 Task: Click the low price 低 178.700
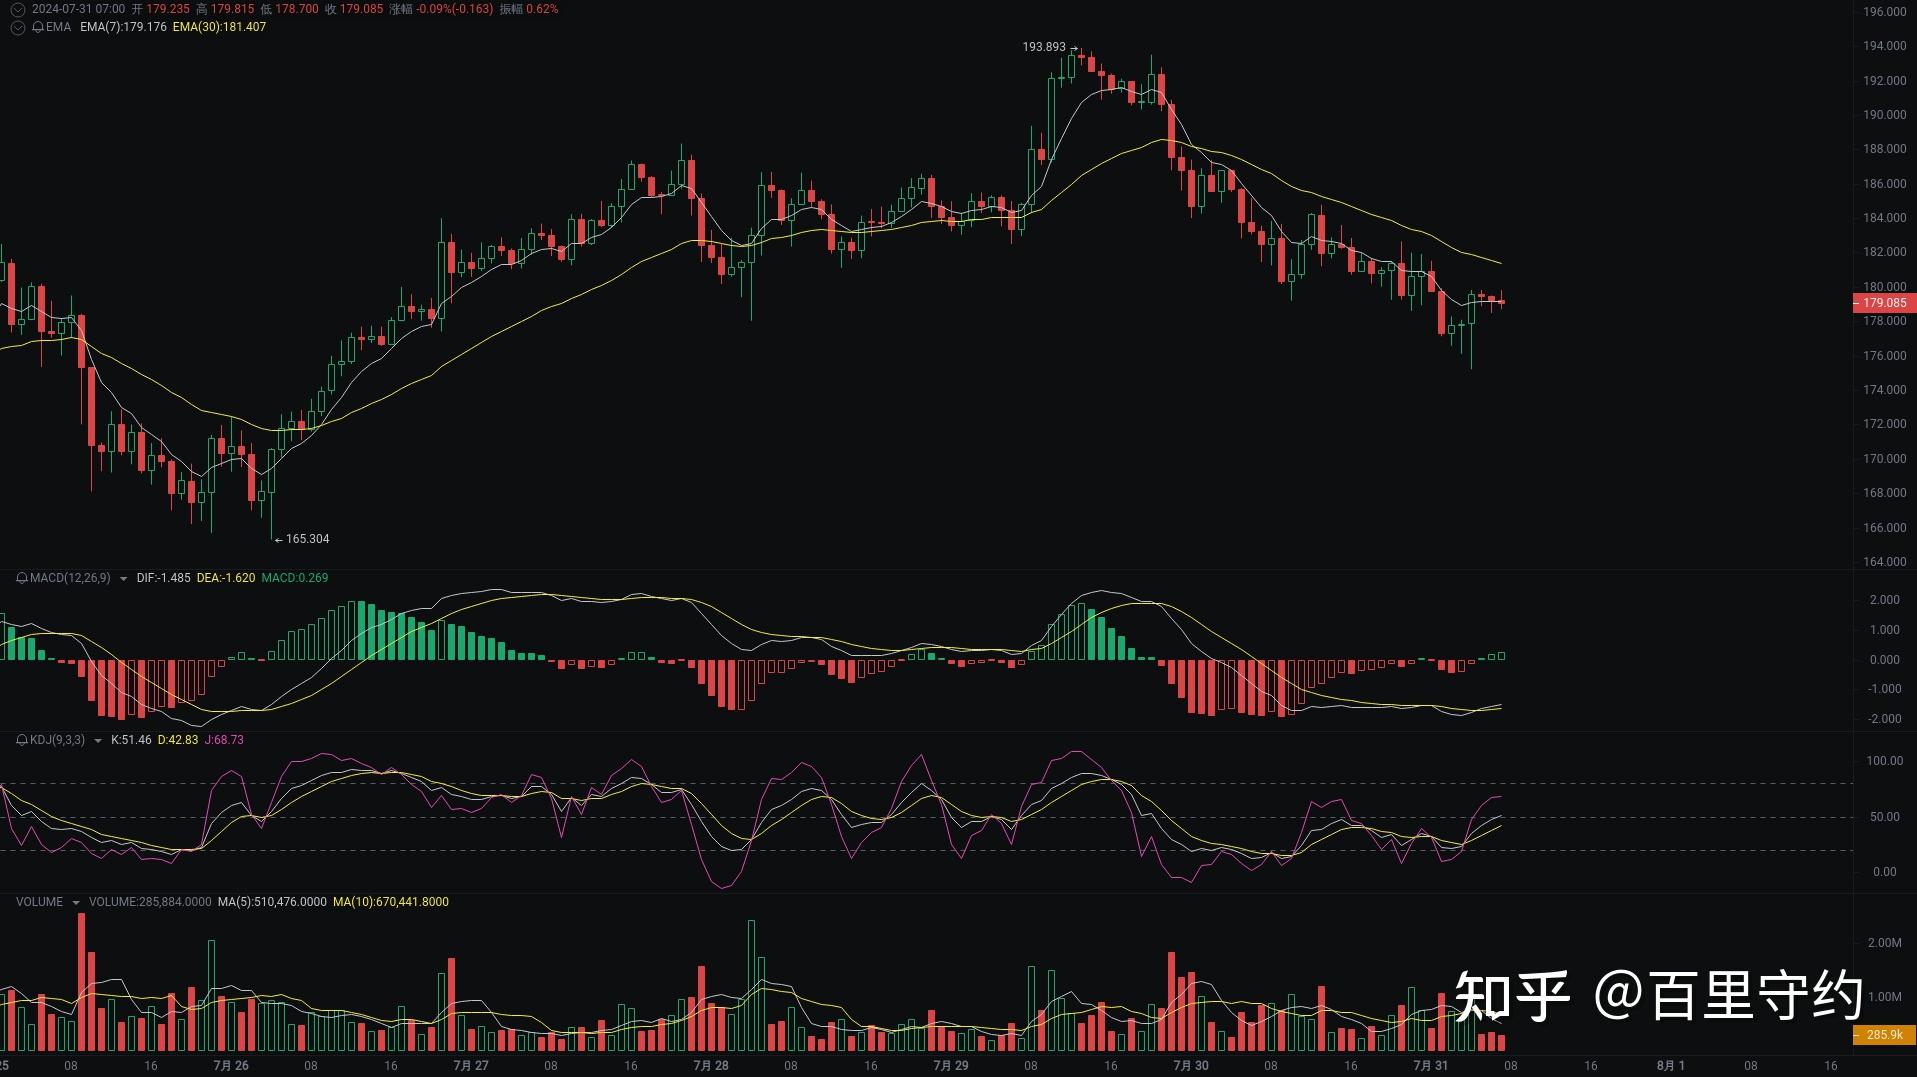[290, 9]
